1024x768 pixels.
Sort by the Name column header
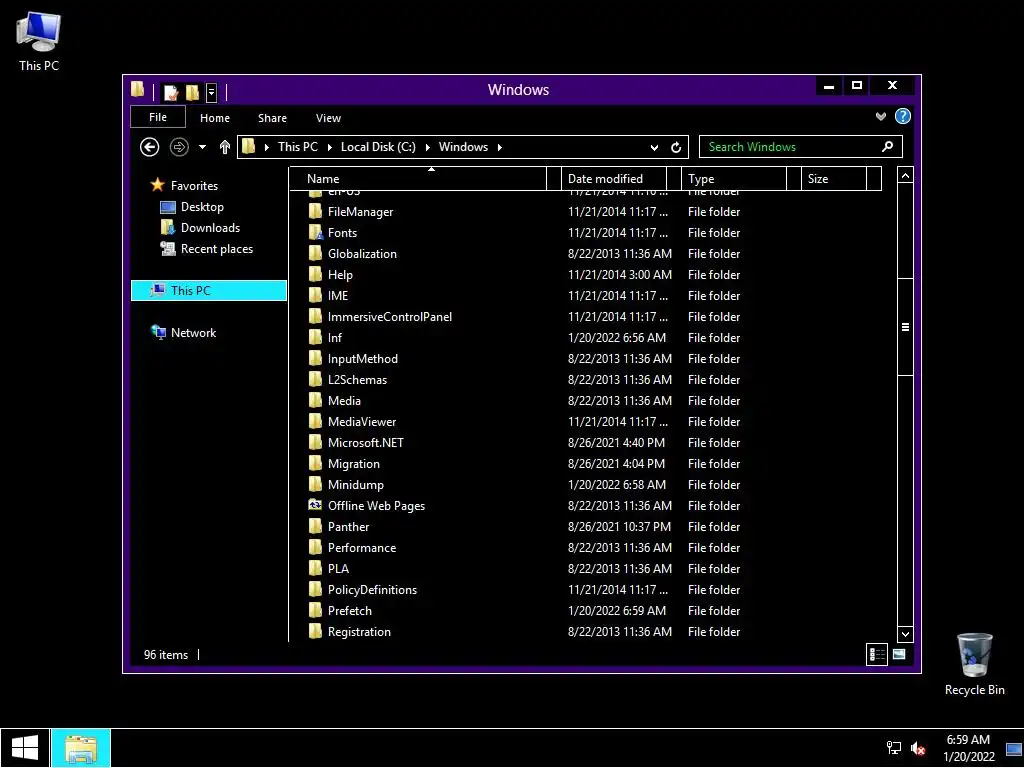coord(418,179)
